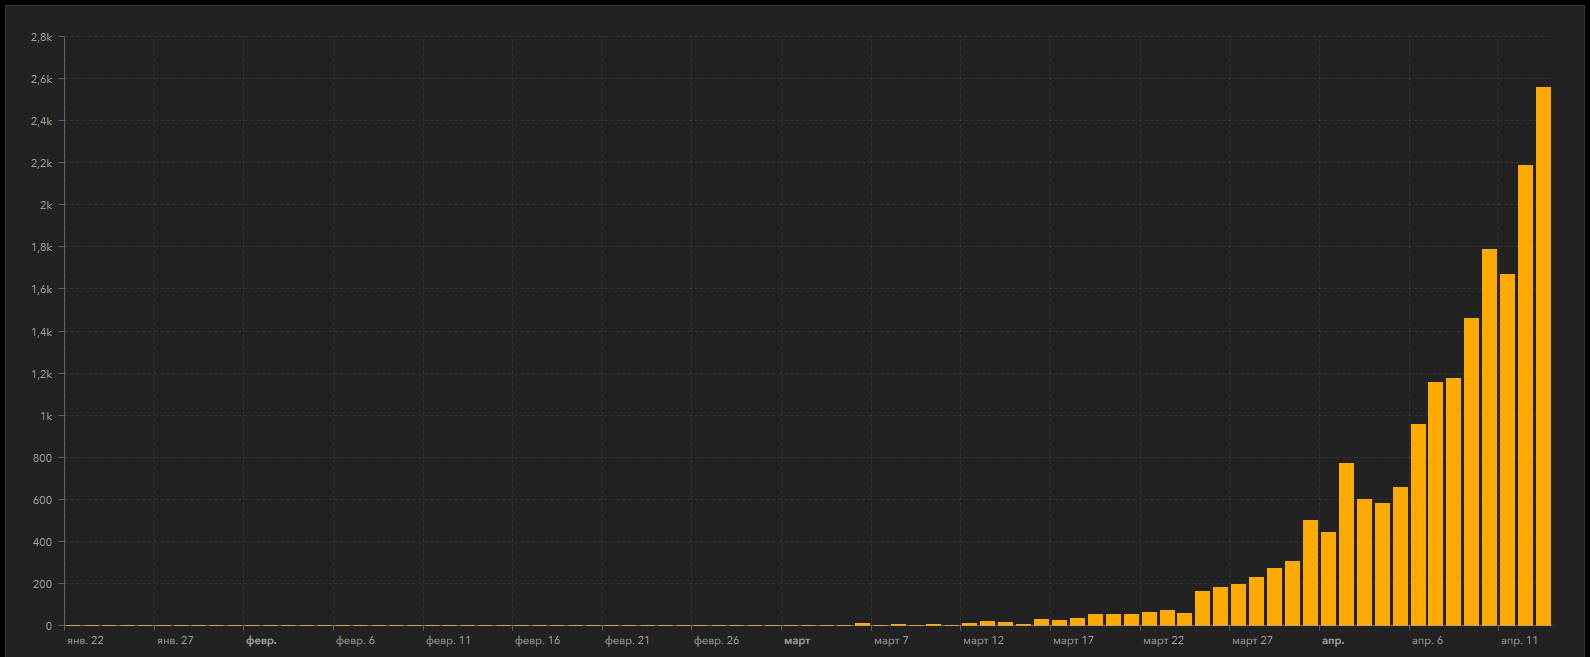Click the 'апр. 11' x-axis label
This screenshot has width=1590, height=657.
(x=1519, y=641)
